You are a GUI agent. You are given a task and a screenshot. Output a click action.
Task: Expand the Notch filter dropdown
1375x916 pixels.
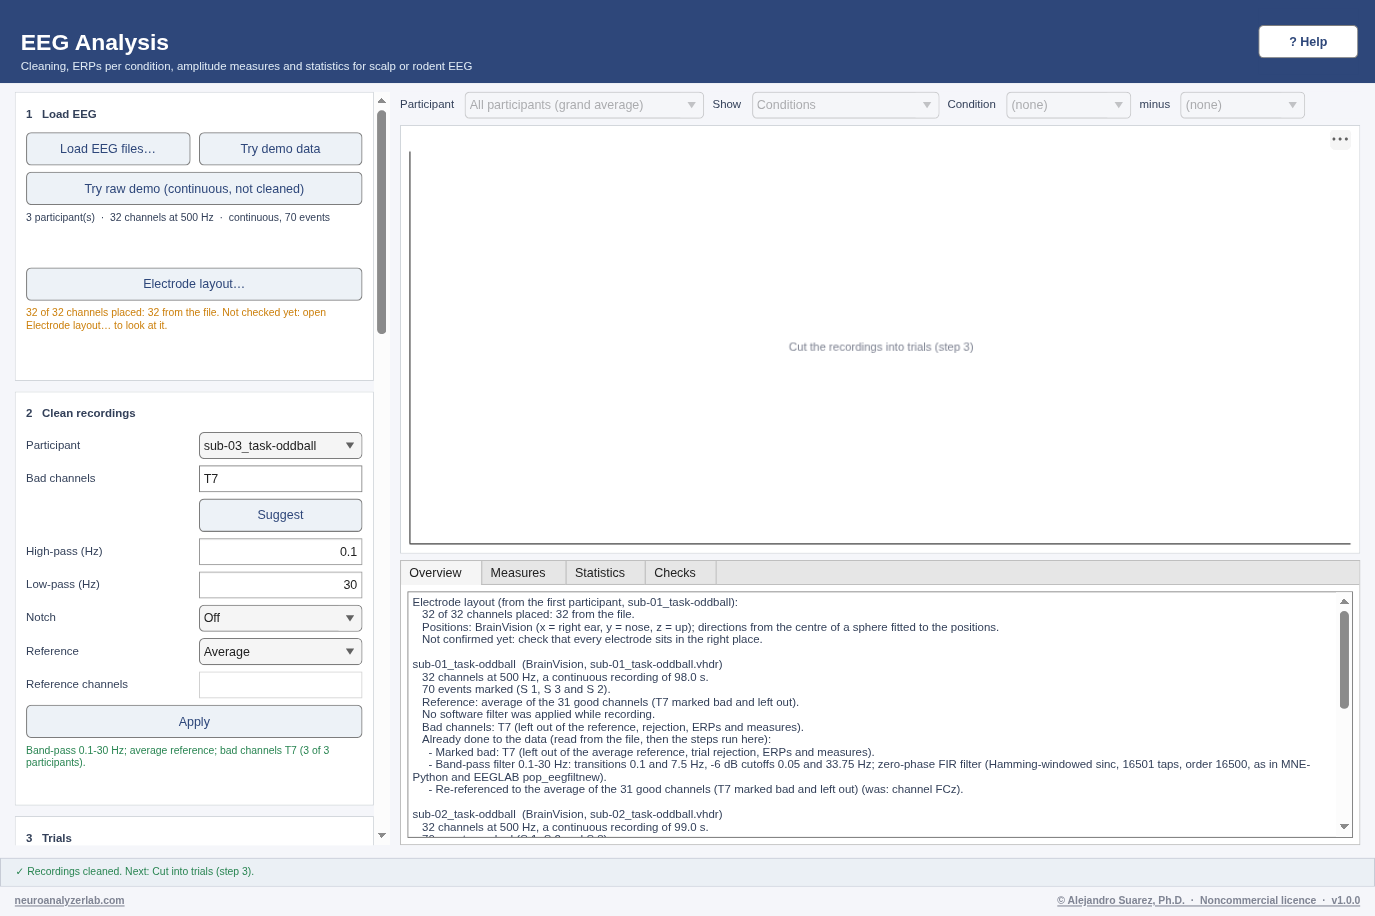tap(280, 618)
